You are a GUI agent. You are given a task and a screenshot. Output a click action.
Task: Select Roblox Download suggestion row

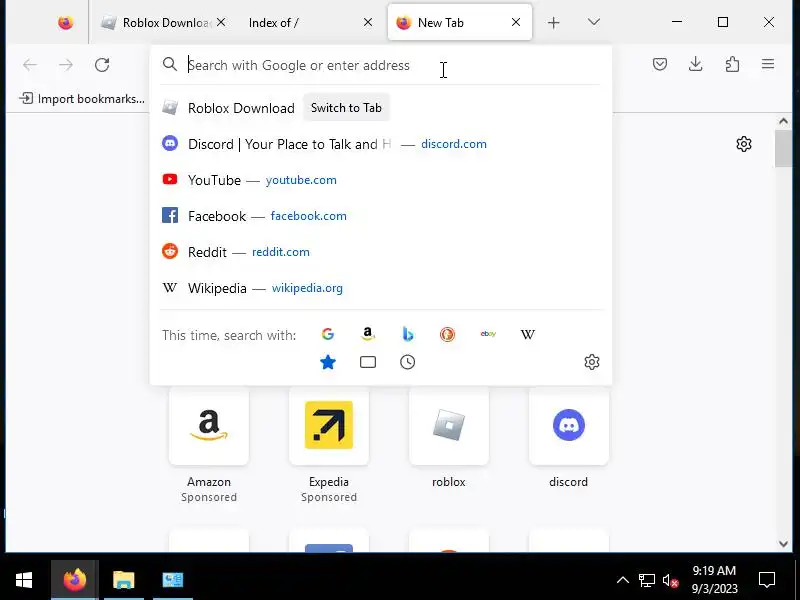[381, 108]
